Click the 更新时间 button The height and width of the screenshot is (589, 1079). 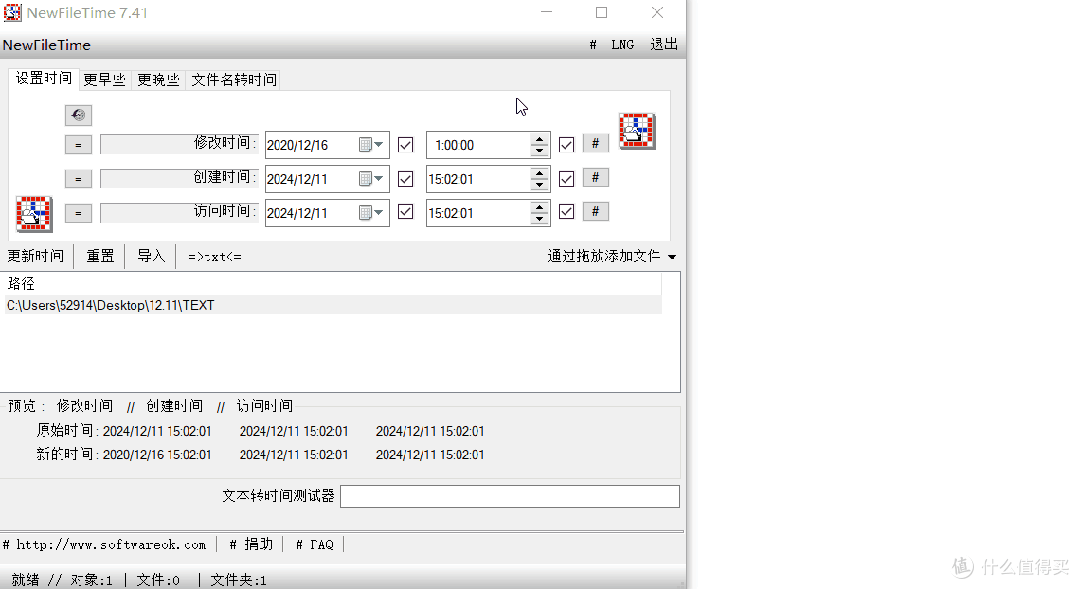pyautogui.click(x=36, y=256)
